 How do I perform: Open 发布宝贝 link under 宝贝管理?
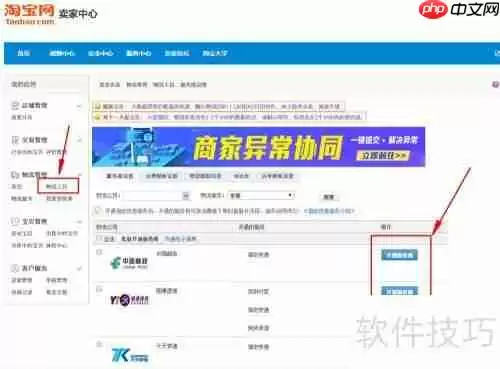click(22, 233)
